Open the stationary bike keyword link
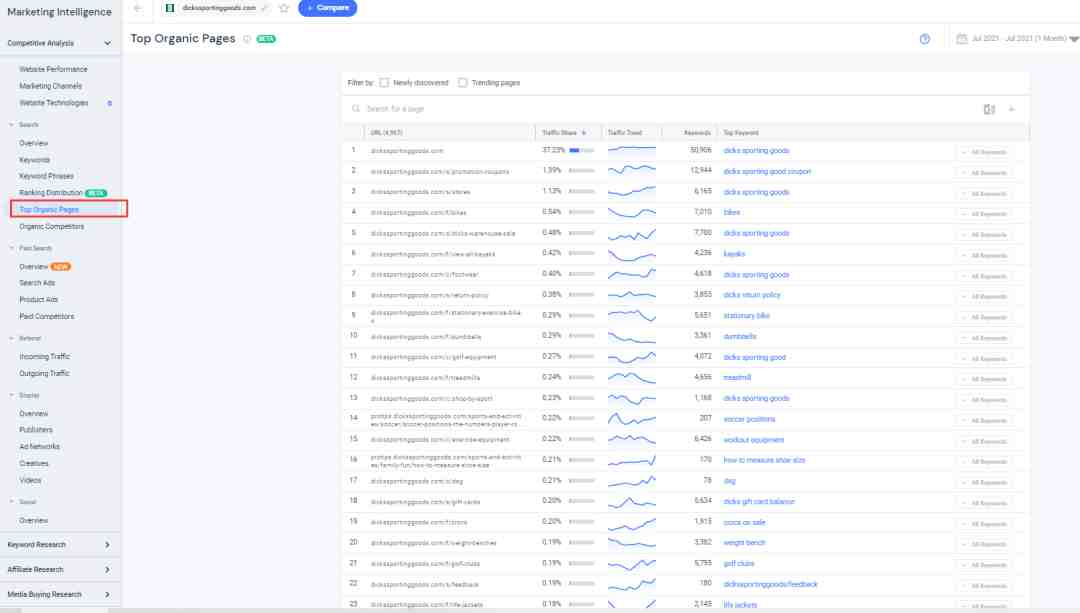The image size is (1080, 613). pyautogui.click(x=747, y=315)
